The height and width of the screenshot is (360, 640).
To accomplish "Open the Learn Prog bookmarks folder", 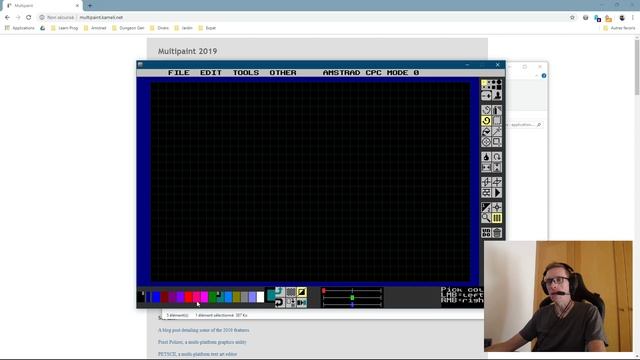I will point(64,28).
